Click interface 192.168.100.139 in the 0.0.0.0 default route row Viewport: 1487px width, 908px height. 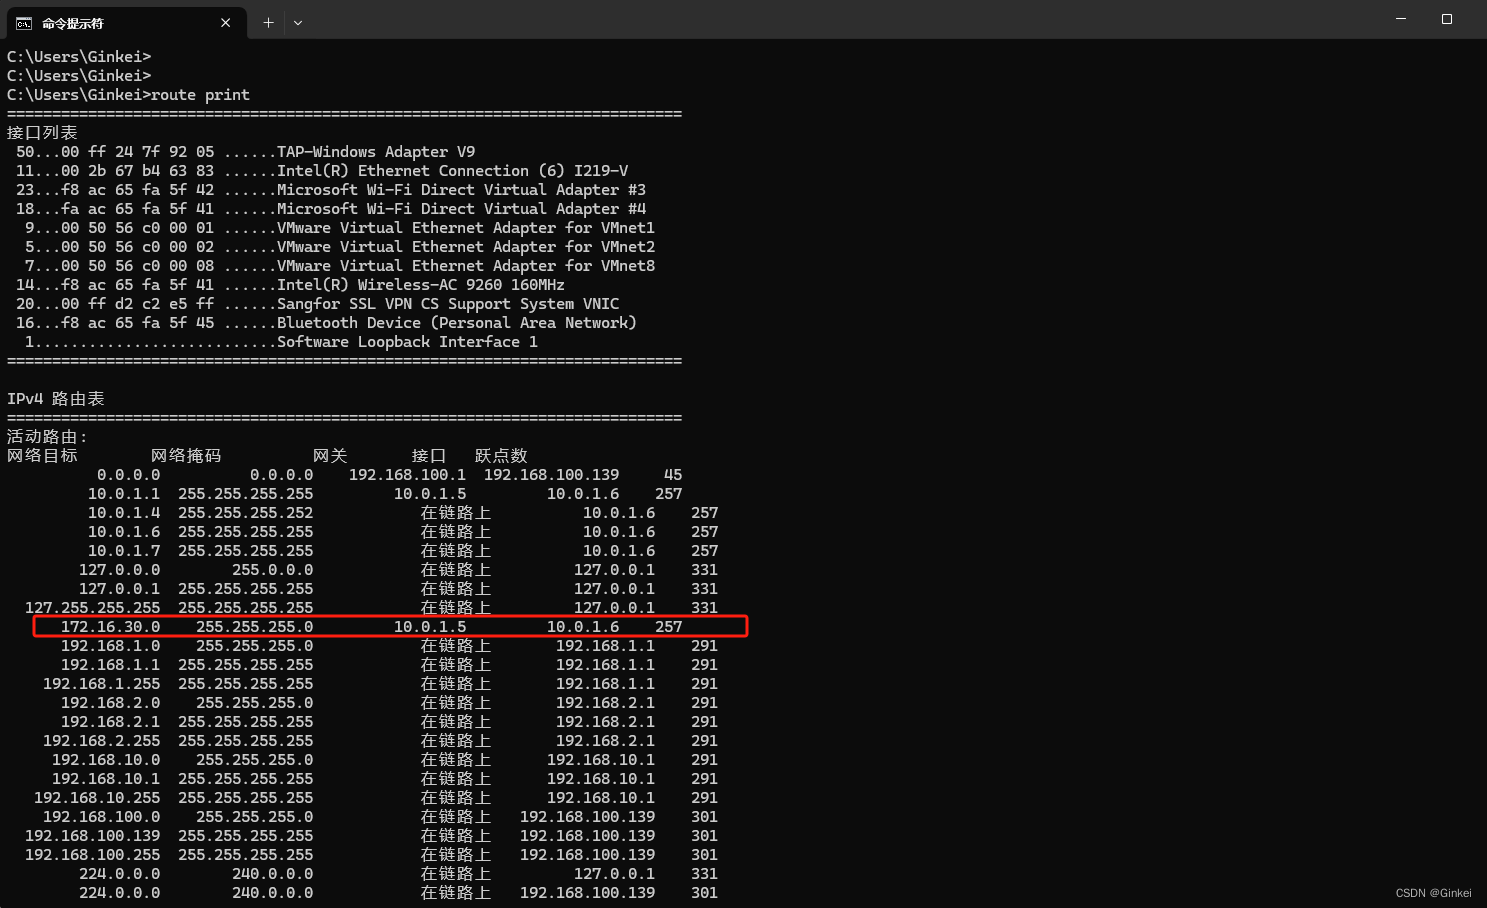pos(552,475)
